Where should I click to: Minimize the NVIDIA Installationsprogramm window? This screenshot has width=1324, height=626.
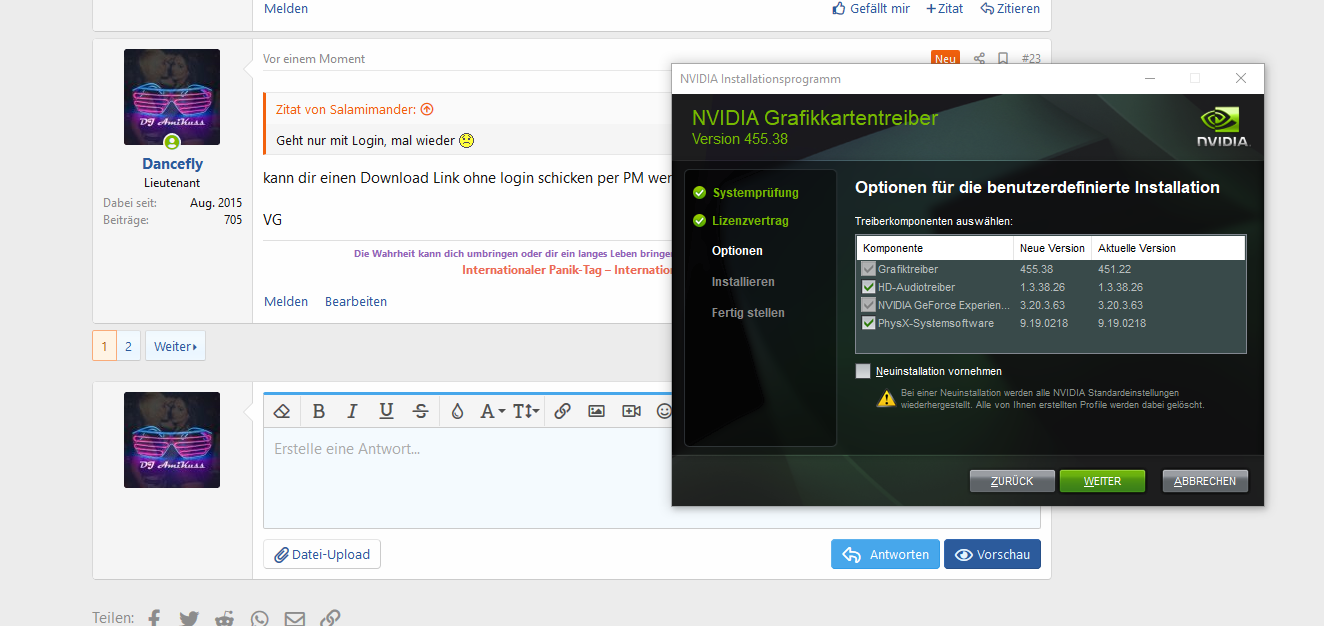[1148, 78]
